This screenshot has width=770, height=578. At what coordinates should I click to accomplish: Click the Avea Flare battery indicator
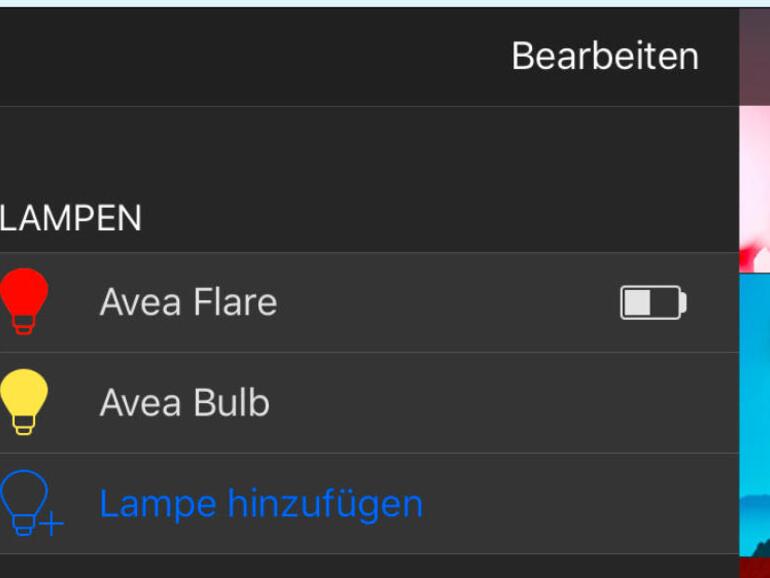pyautogui.click(x=652, y=302)
